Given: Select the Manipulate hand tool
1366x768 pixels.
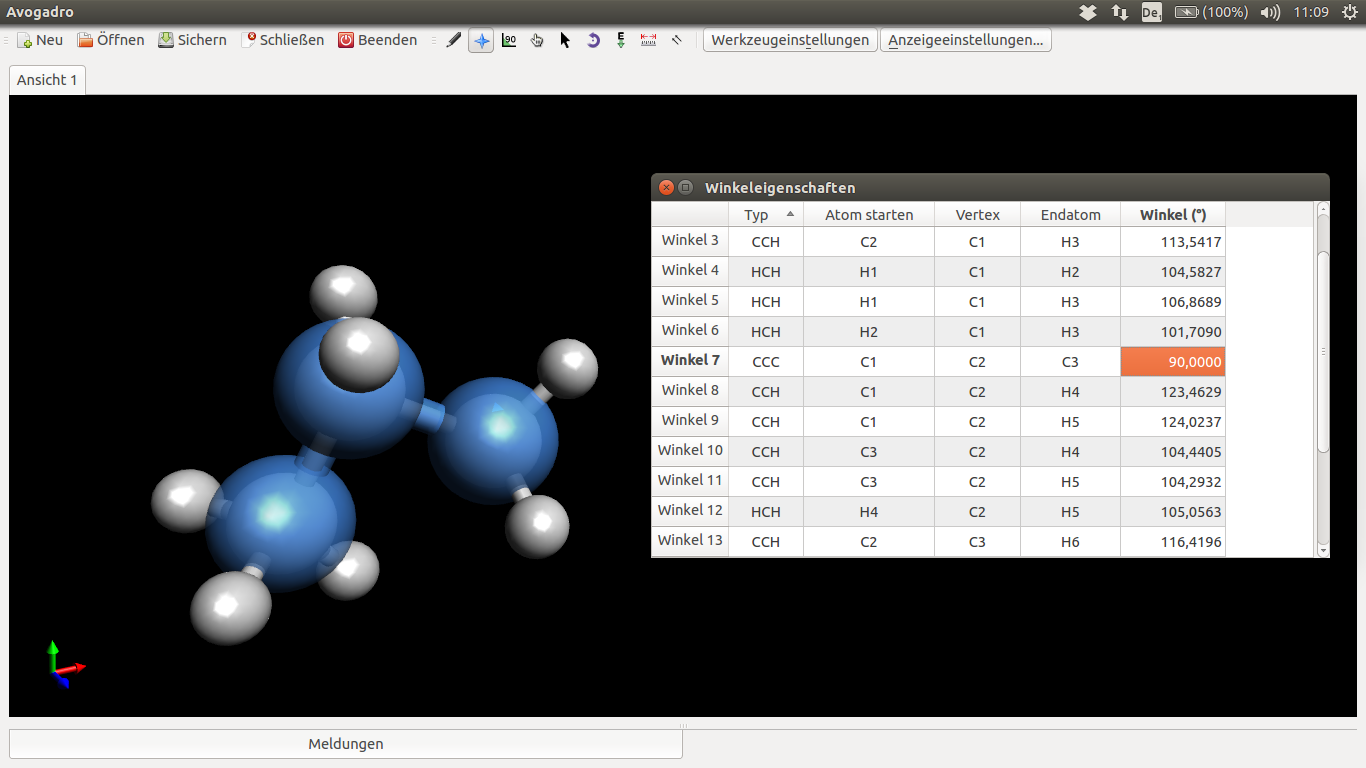Looking at the screenshot, I should 537,40.
